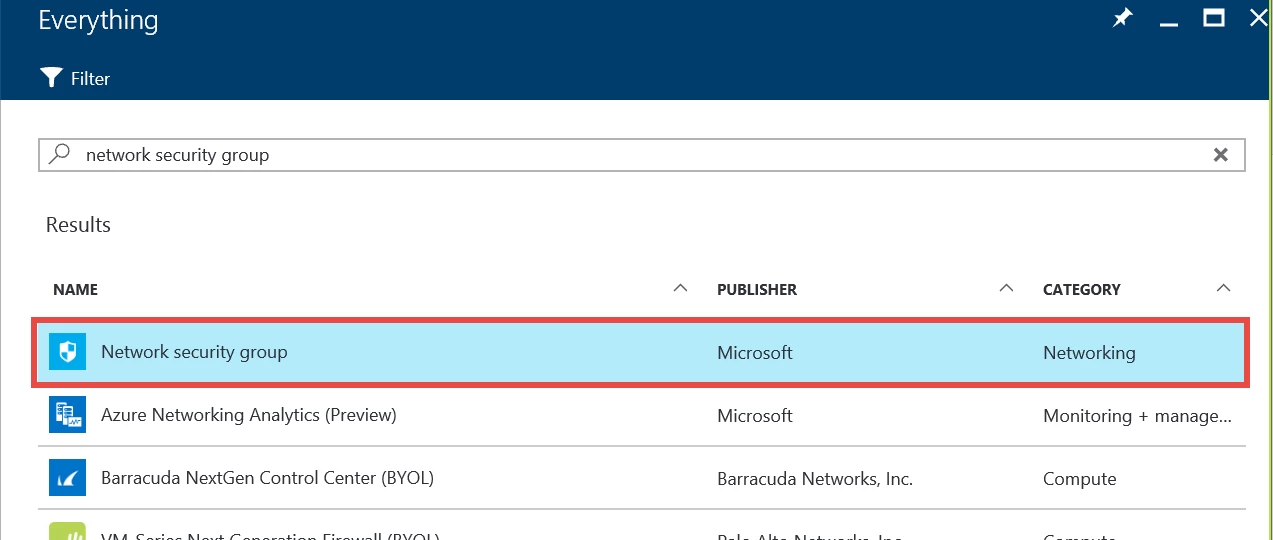The width and height of the screenshot is (1273, 540).
Task: Click the Networking category cell
Action: 1089,353
